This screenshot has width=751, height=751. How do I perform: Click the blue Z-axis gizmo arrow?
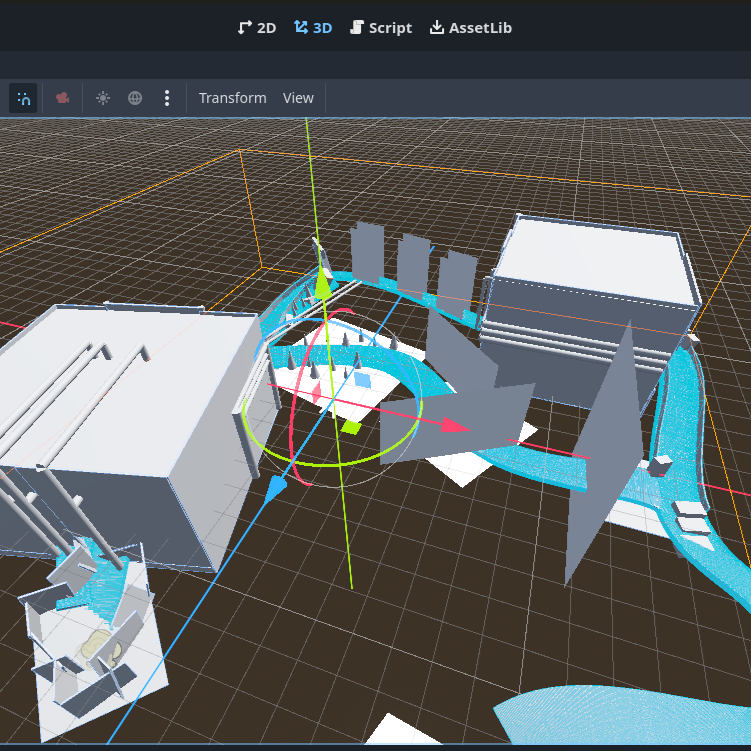pos(277,487)
